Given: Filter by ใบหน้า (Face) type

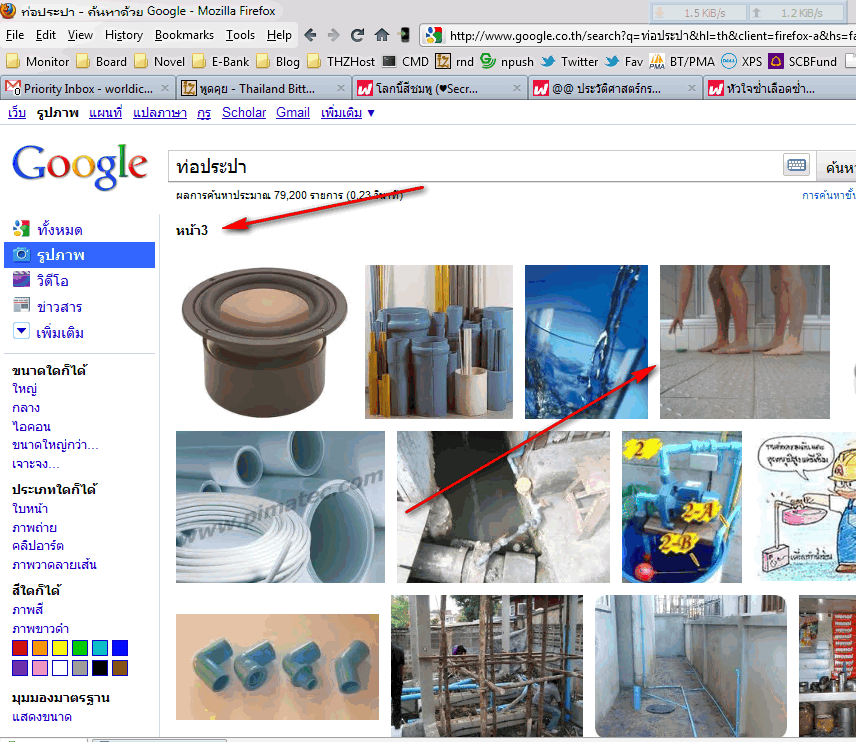Looking at the screenshot, I should [x=30, y=508].
